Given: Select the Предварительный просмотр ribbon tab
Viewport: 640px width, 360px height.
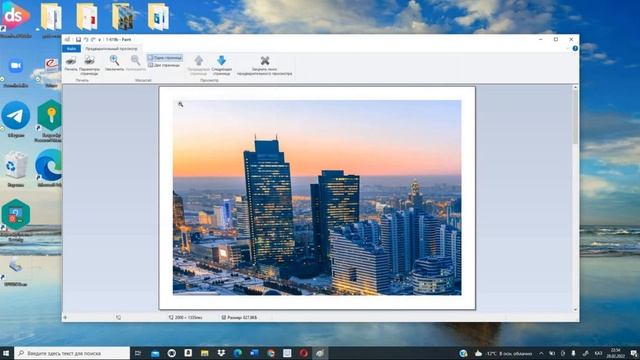Looking at the screenshot, I should tap(111, 49).
